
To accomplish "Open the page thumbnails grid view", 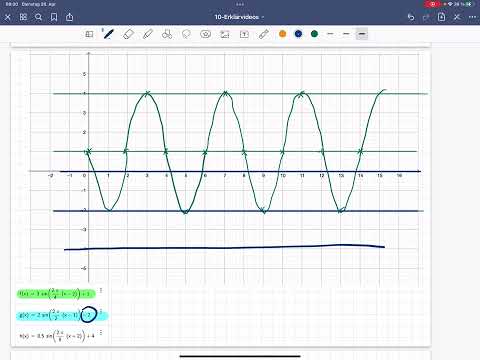I will pos(23,17).
